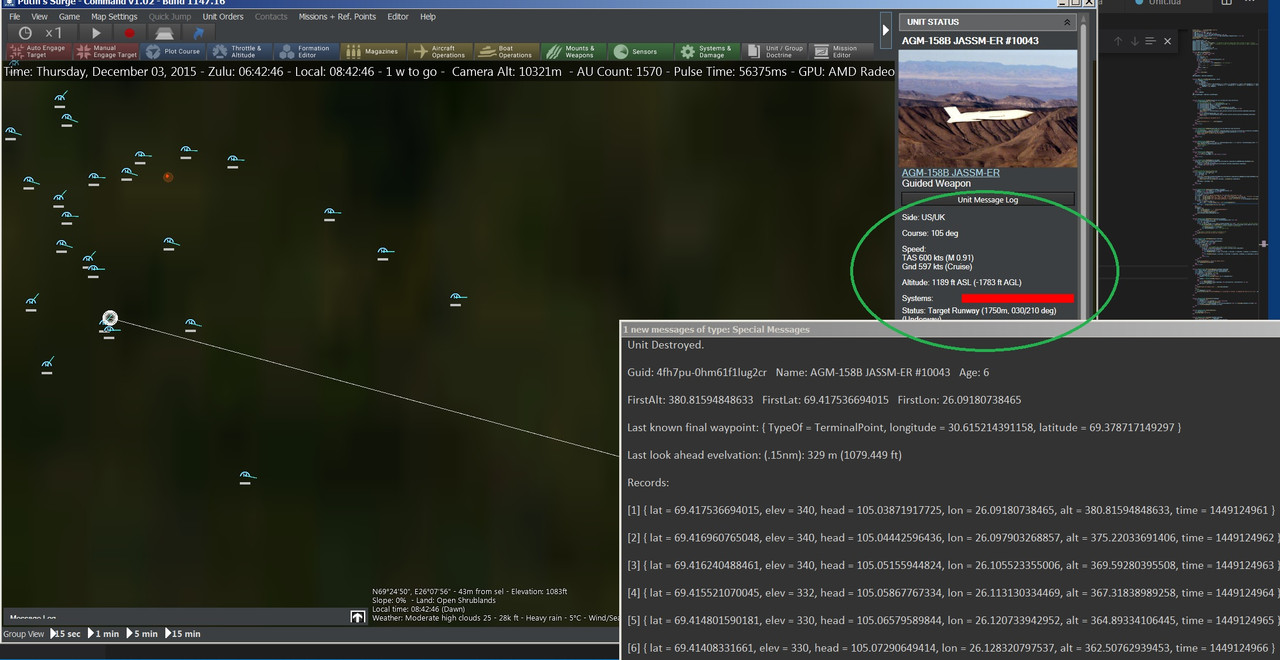Open Aircraft Operations
1280x660 pixels.
click(x=439, y=51)
